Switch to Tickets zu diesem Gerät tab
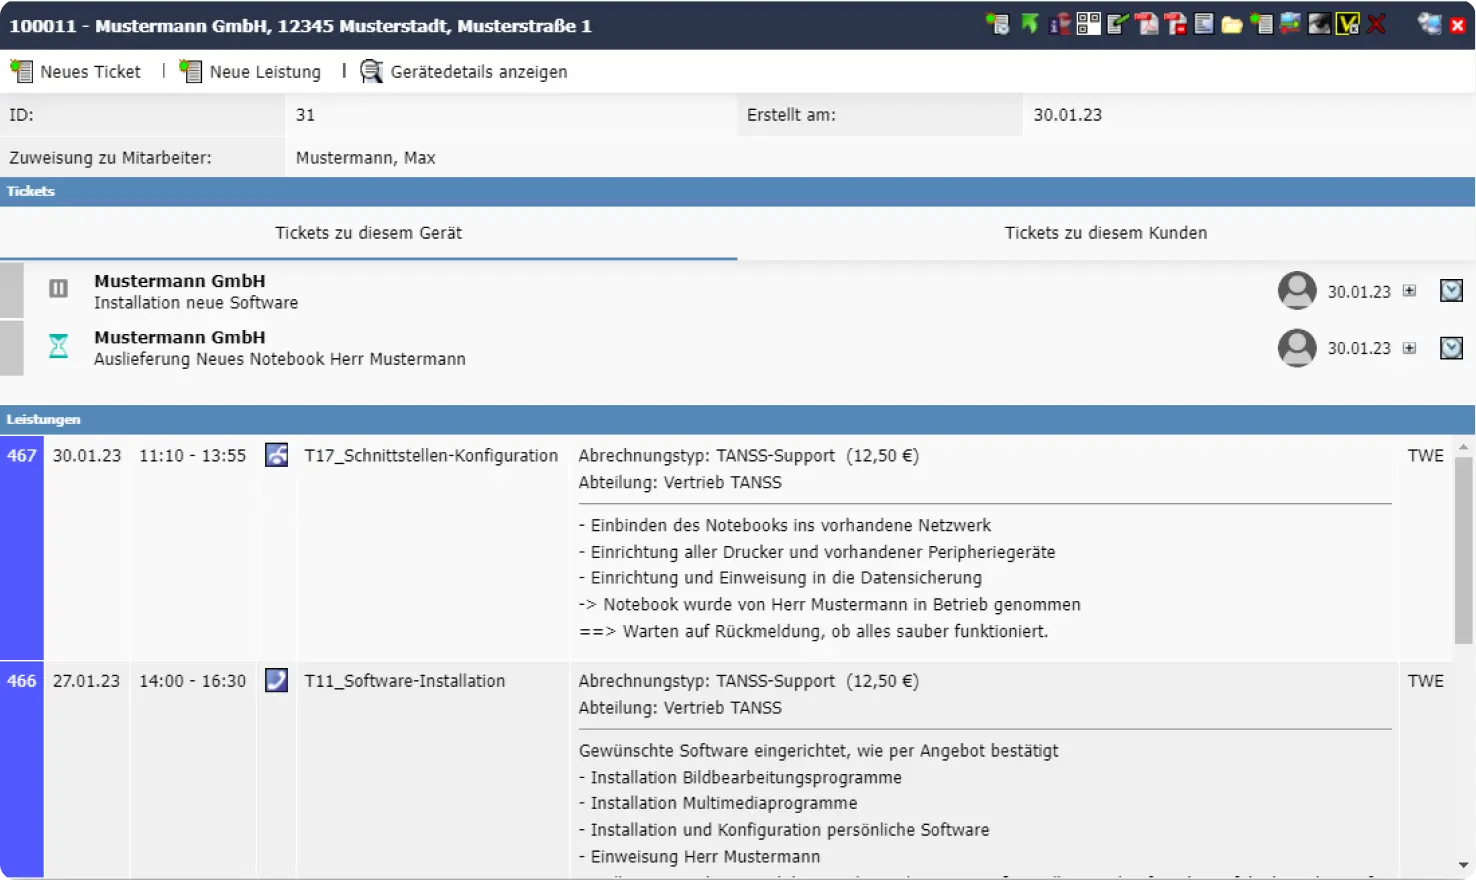This screenshot has height=880, width=1476. tap(368, 233)
